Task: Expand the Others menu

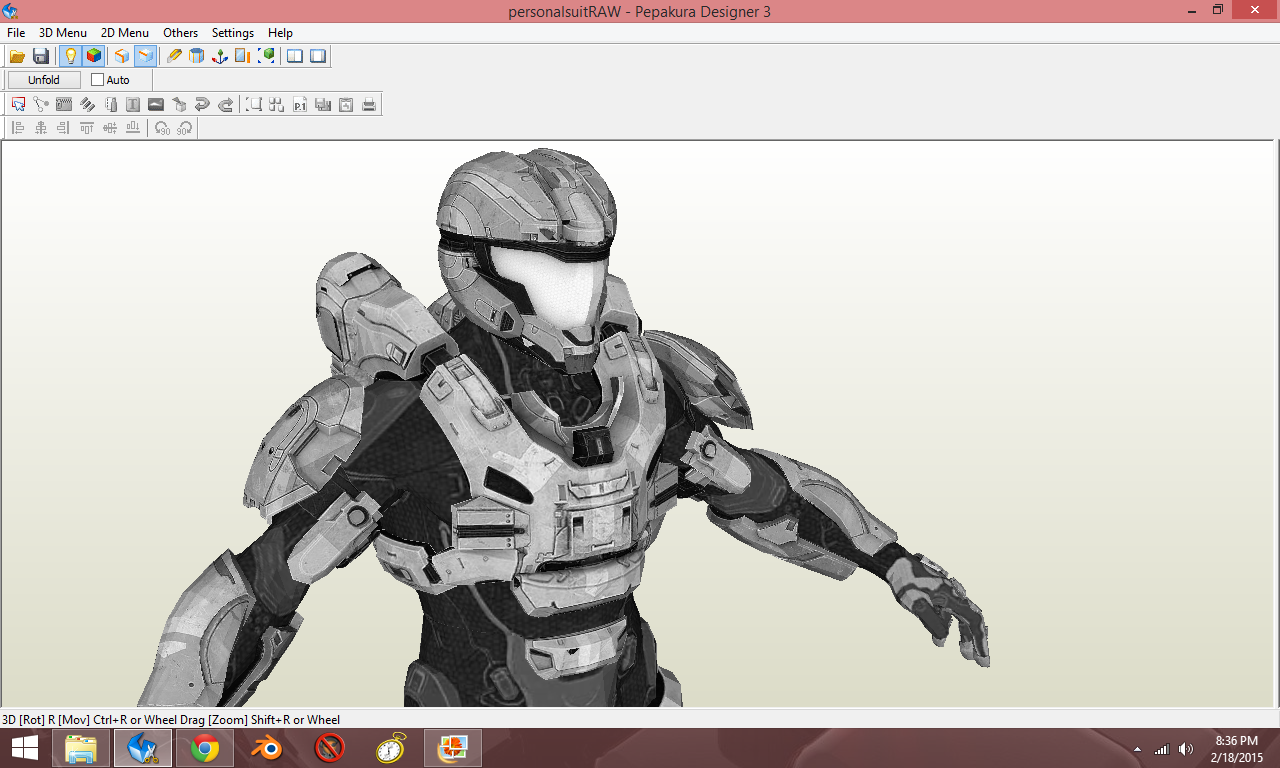Action: coord(181,33)
